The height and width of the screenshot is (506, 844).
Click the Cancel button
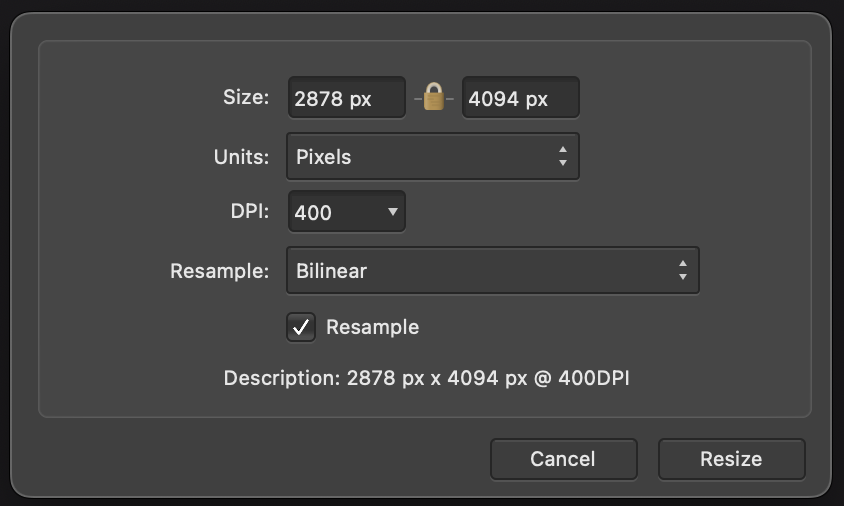click(x=564, y=459)
